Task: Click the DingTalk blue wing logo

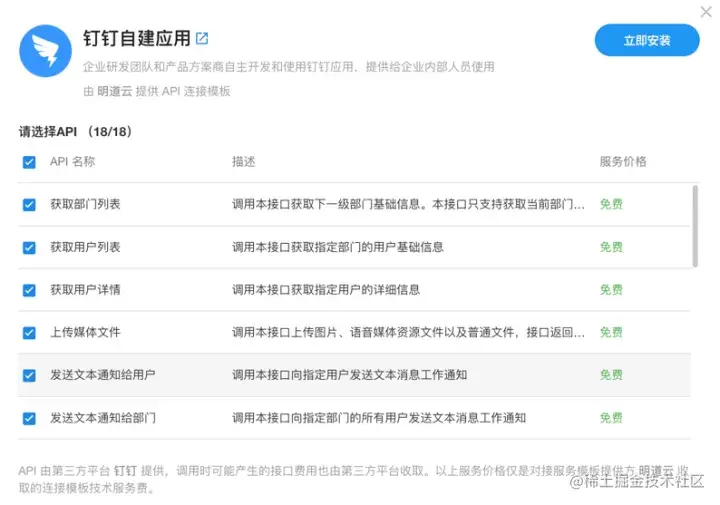Action: [45, 51]
